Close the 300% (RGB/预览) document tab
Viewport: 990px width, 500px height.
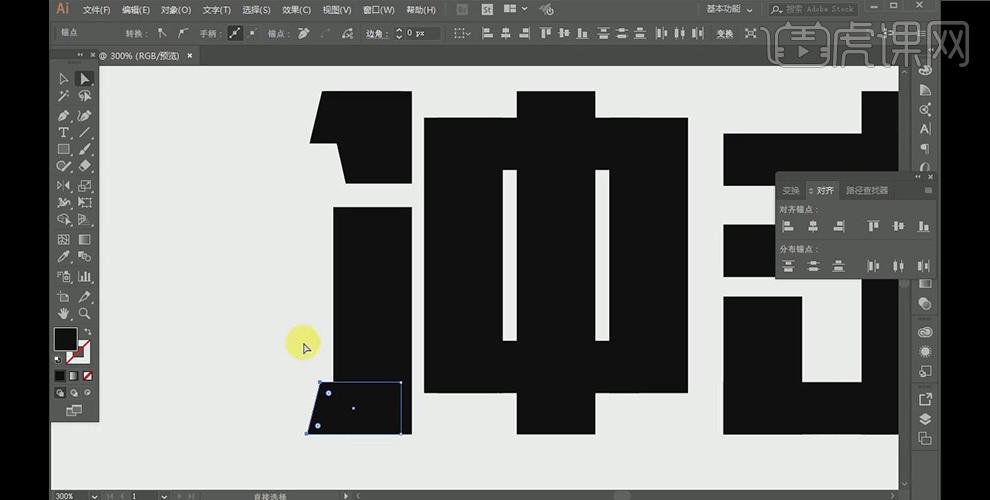tap(189, 56)
